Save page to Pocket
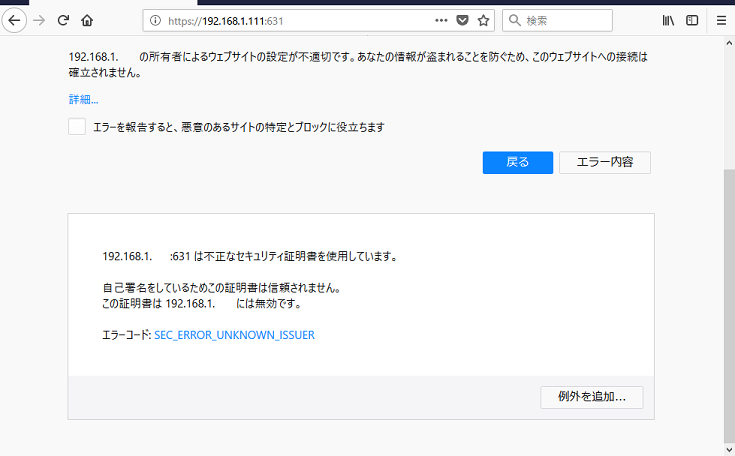 coord(463,20)
